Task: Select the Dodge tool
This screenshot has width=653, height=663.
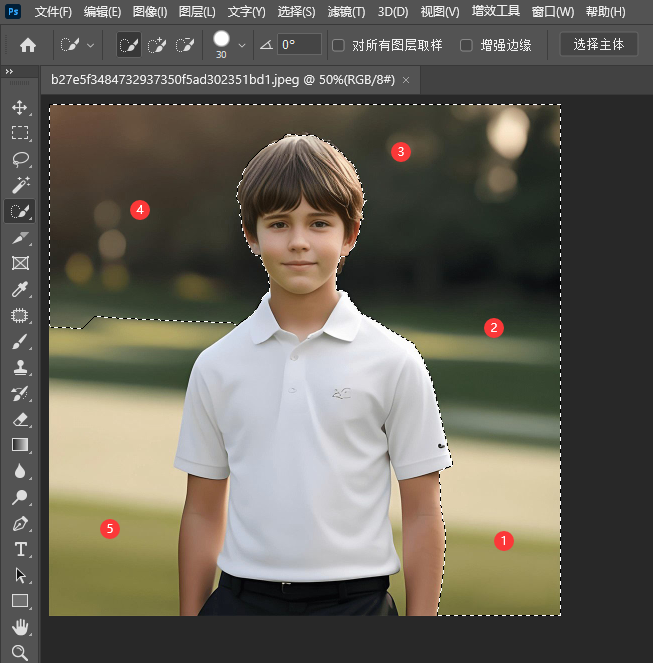Action: (20, 497)
